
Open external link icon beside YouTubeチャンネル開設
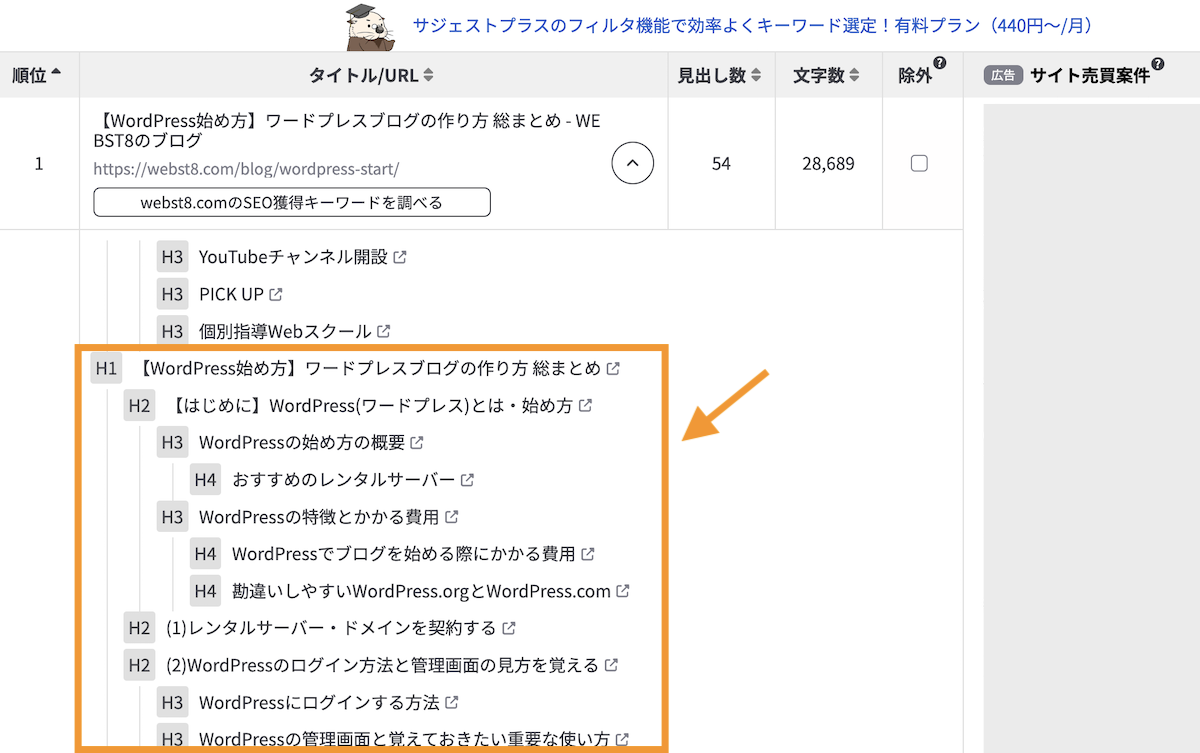tap(400, 257)
